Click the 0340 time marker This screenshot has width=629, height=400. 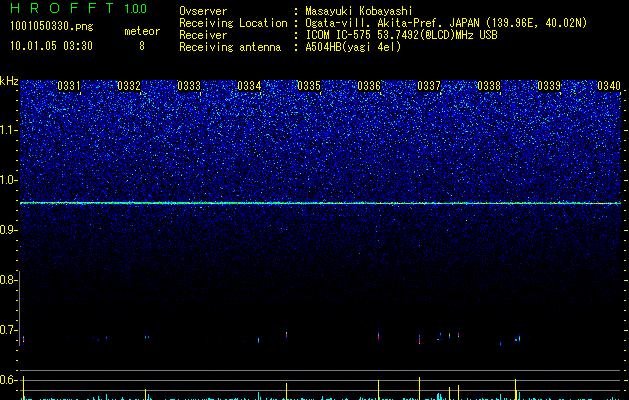click(609, 86)
